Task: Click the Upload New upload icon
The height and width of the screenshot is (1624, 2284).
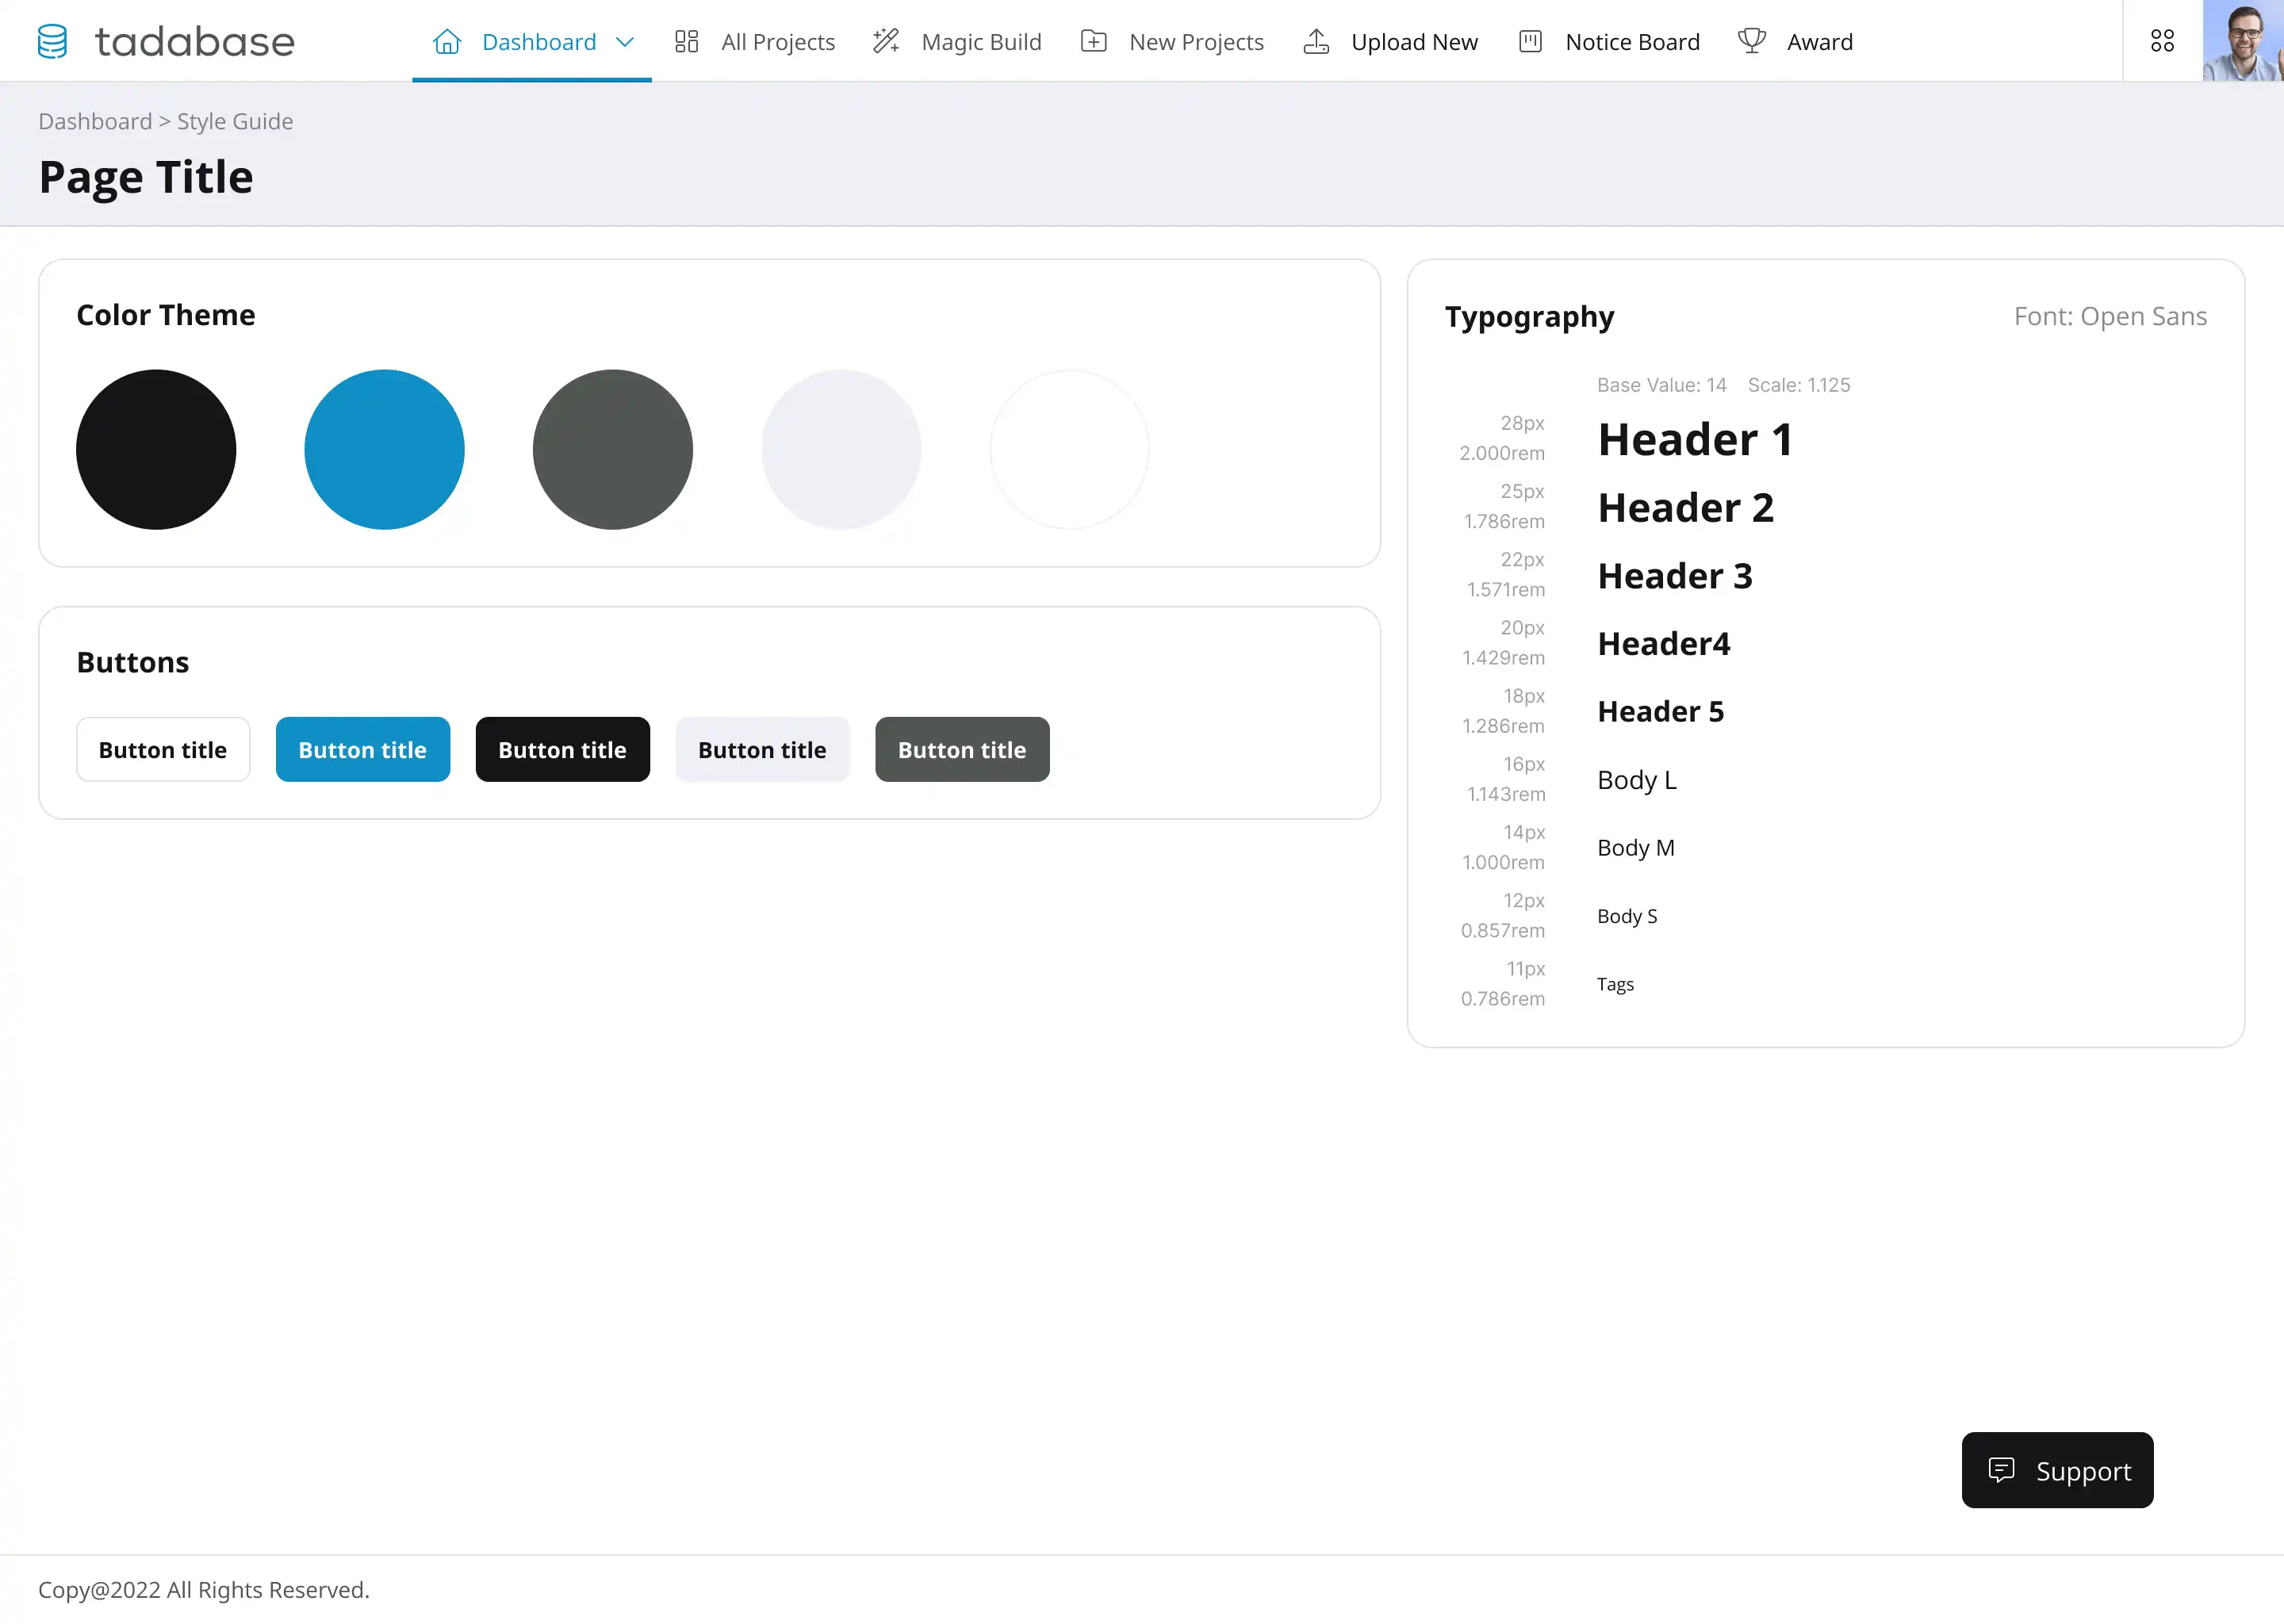Action: pyautogui.click(x=1316, y=41)
